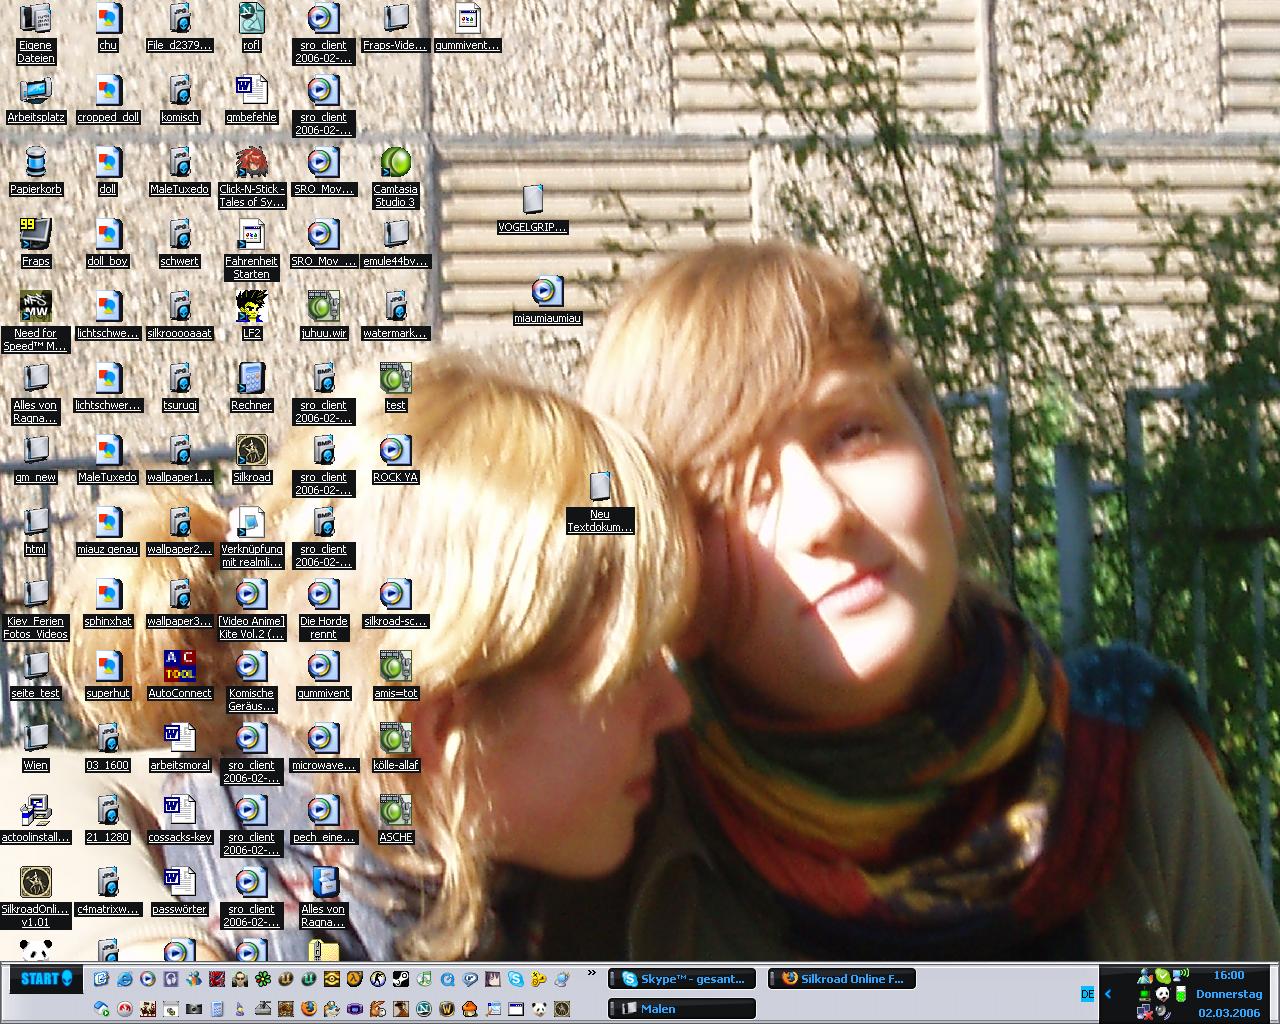
Task: Switch to the Malen taskbar window
Action: [x=683, y=1009]
